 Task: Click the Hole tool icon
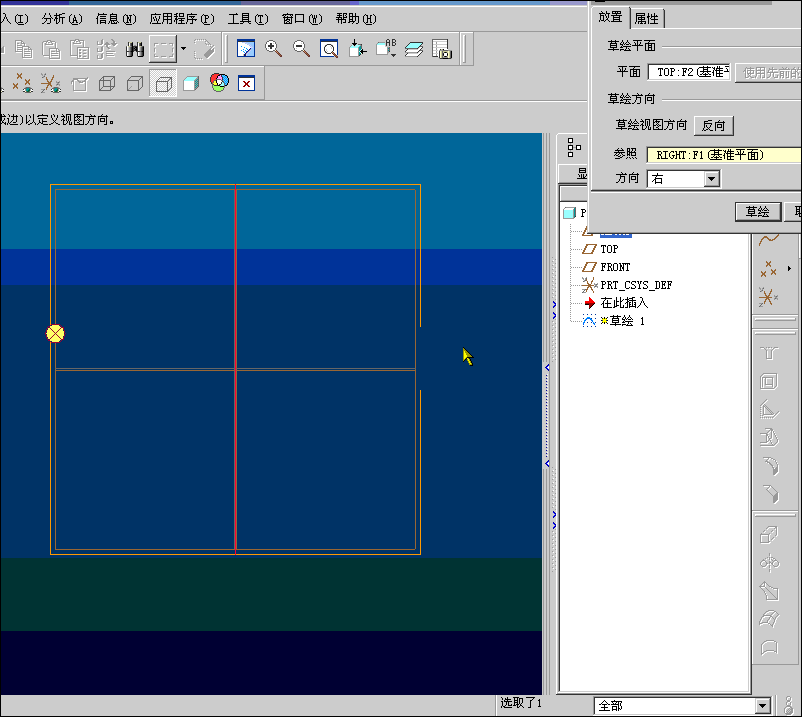pos(769,353)
